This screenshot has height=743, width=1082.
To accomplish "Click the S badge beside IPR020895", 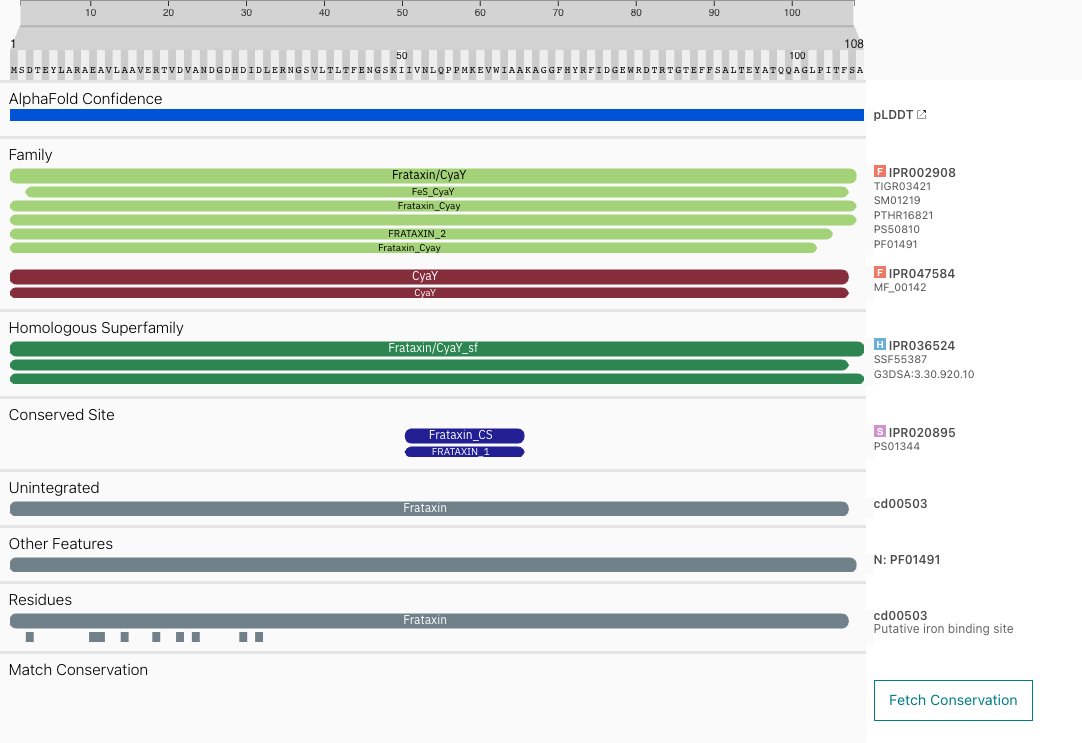I will point(880,431).
